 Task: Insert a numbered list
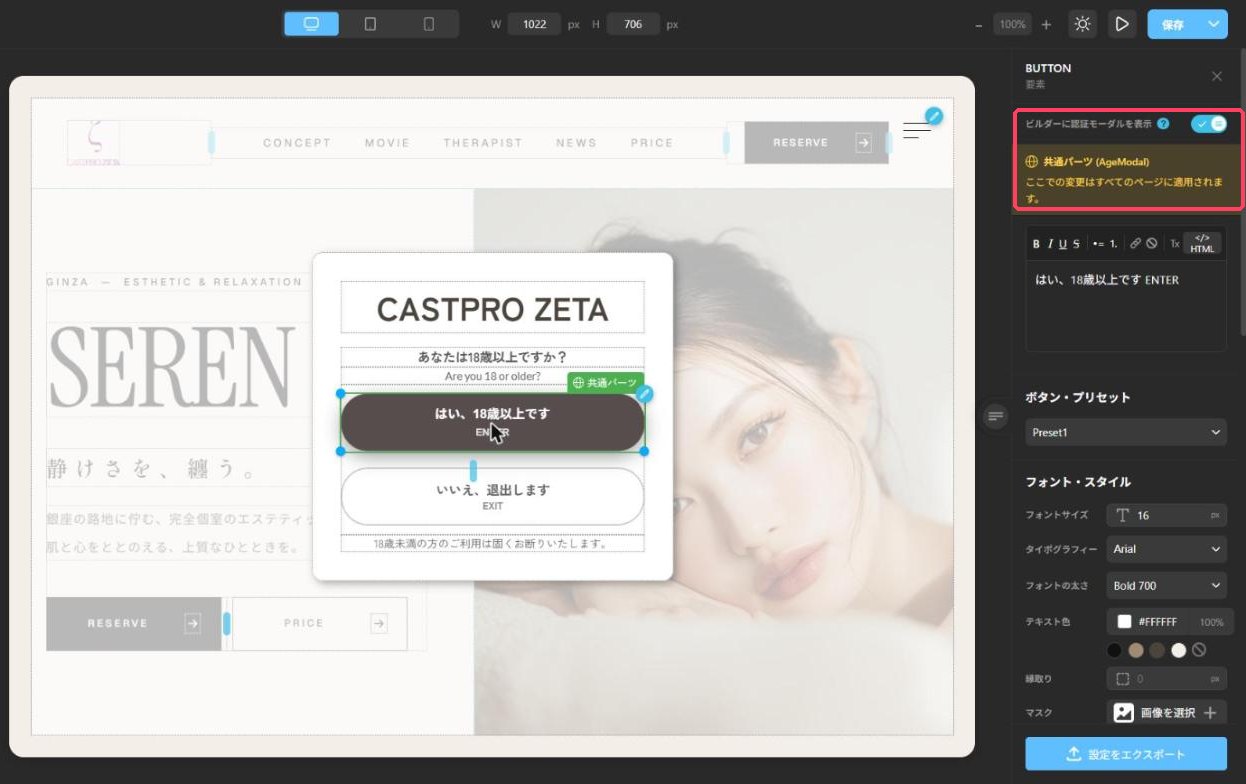click(x=1113, y=243)
